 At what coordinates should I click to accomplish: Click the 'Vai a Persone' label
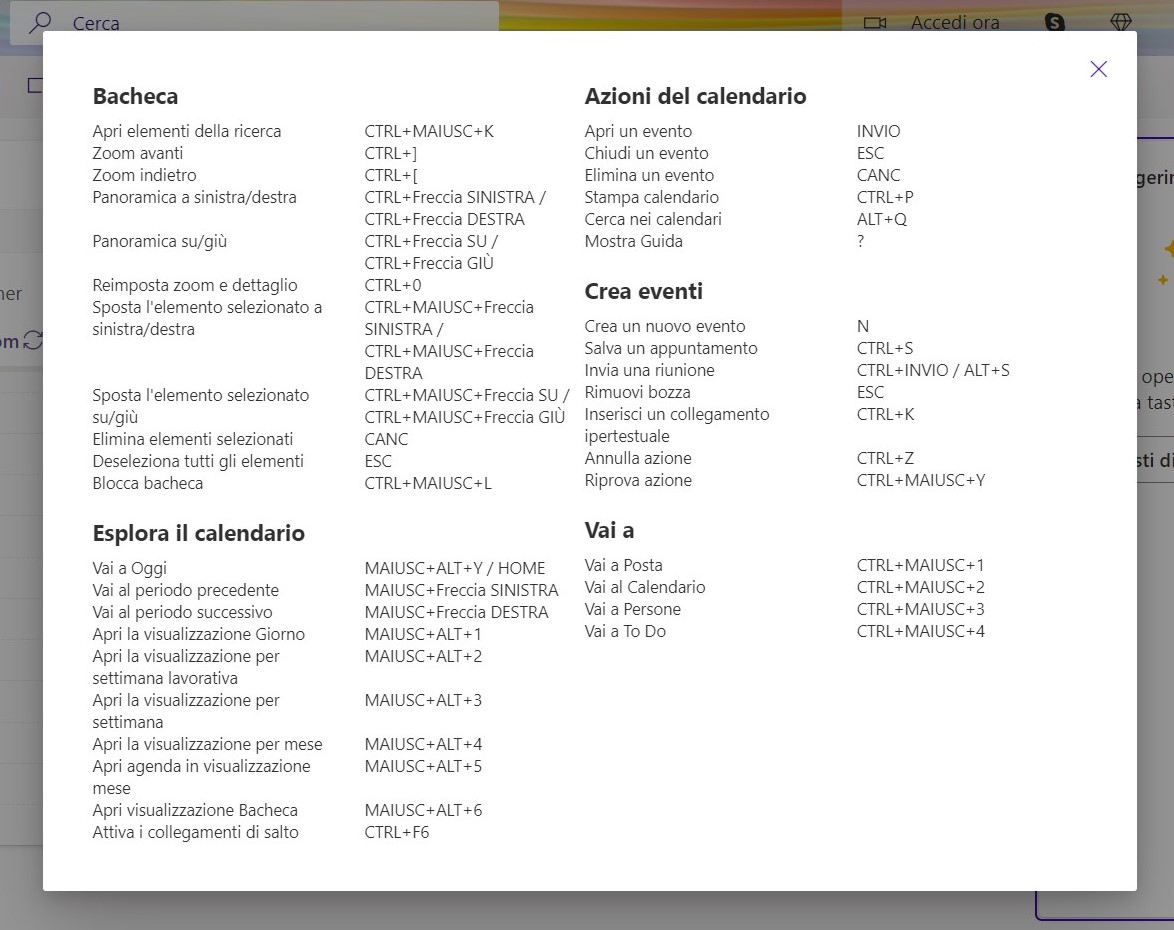[633, 609]
